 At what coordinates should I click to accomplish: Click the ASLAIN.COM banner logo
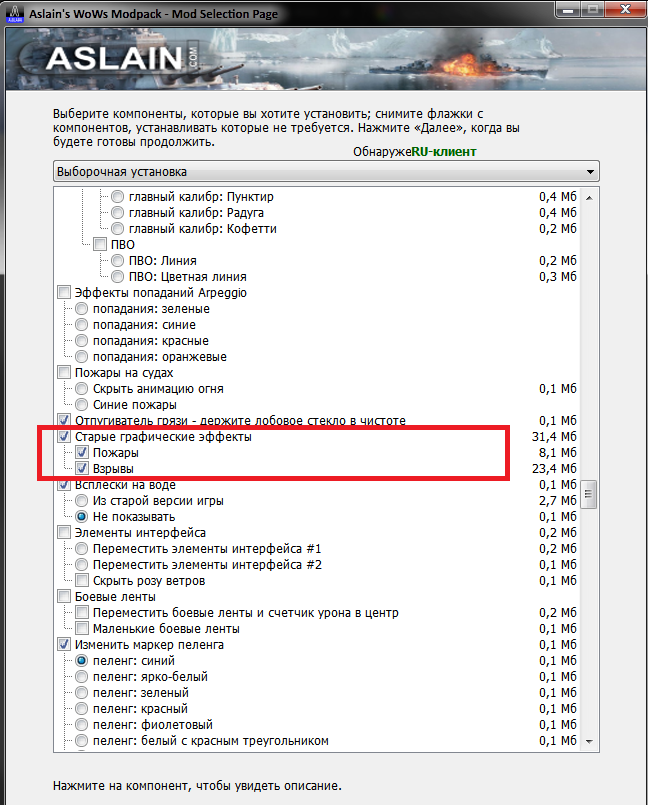pyautogui.click(x=121, y=59)
